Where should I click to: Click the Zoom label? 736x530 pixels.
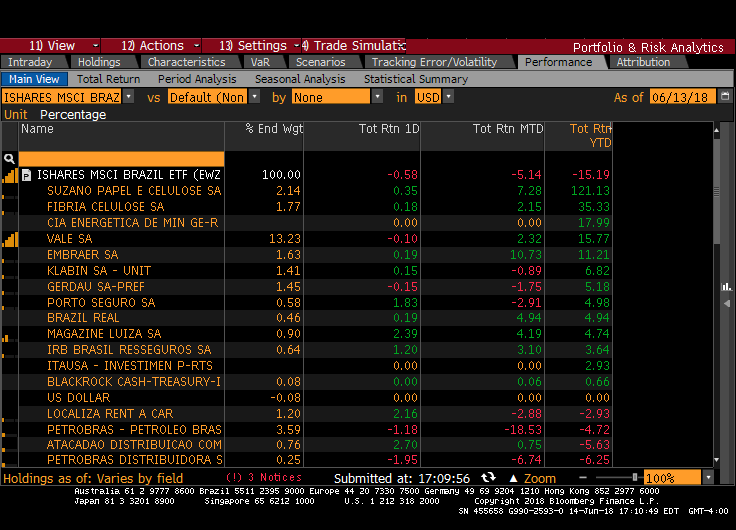click(540, 478)
